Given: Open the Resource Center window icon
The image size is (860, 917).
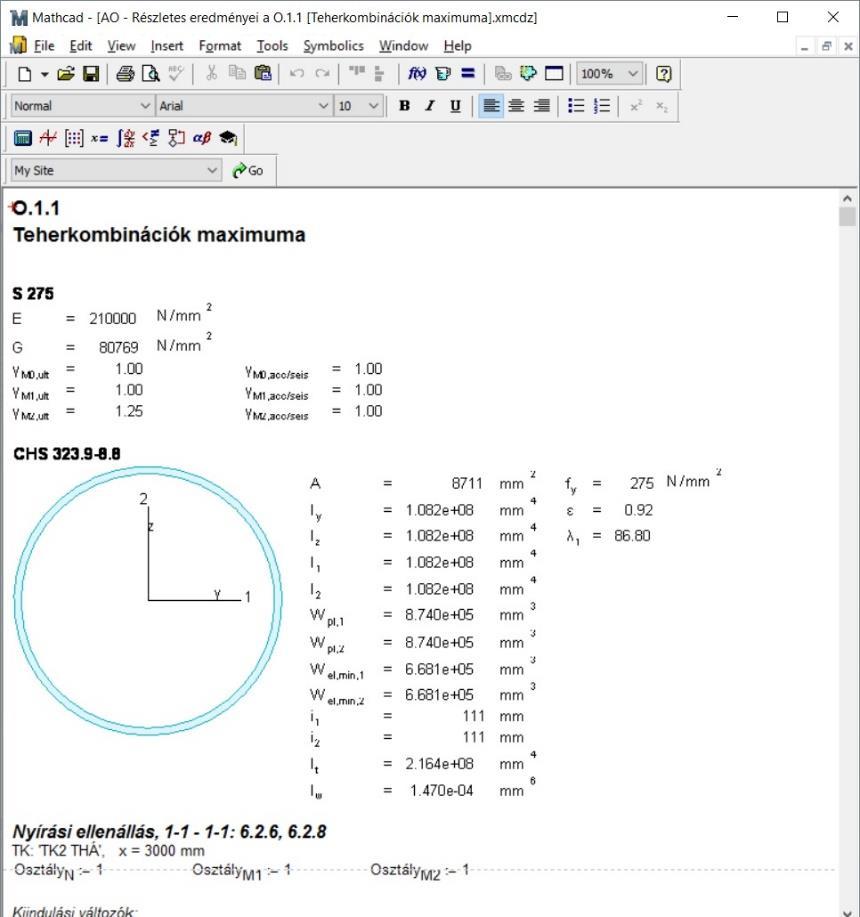Looking at the screenshot, I should click(x=554, y=73).
